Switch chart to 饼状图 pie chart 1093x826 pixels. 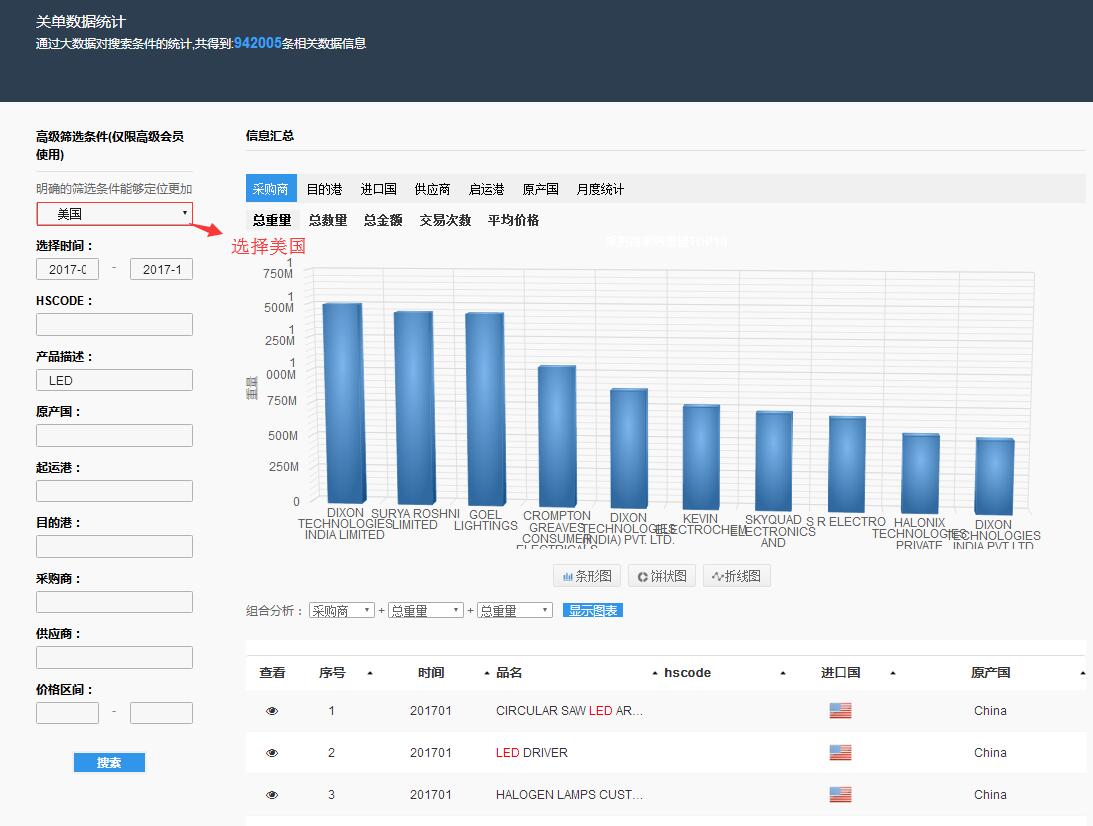click(x=662, y=576)
